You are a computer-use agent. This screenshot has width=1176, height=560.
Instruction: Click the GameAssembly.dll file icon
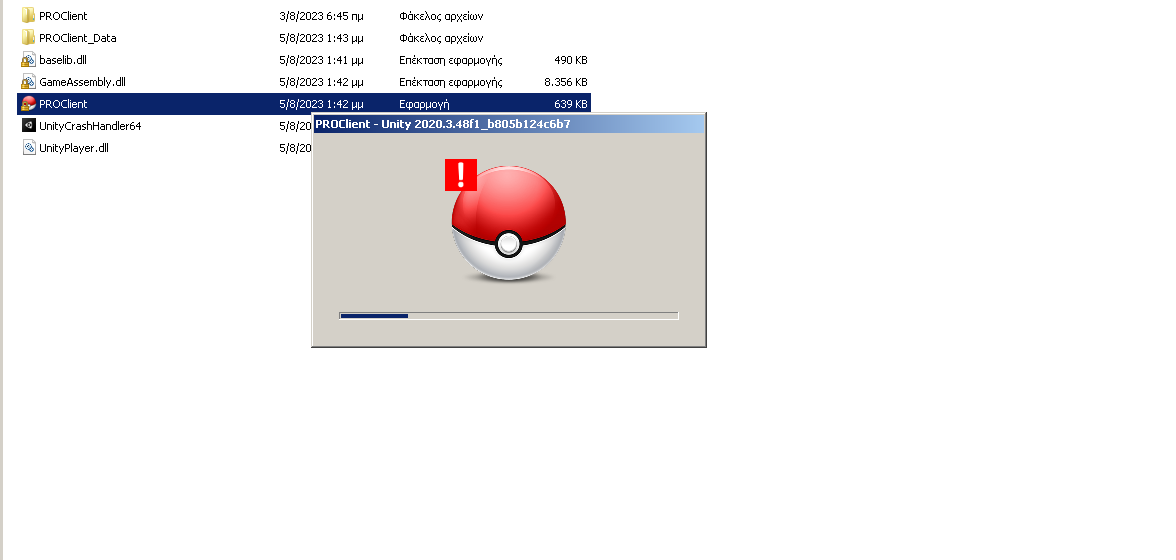coord(28,82)
